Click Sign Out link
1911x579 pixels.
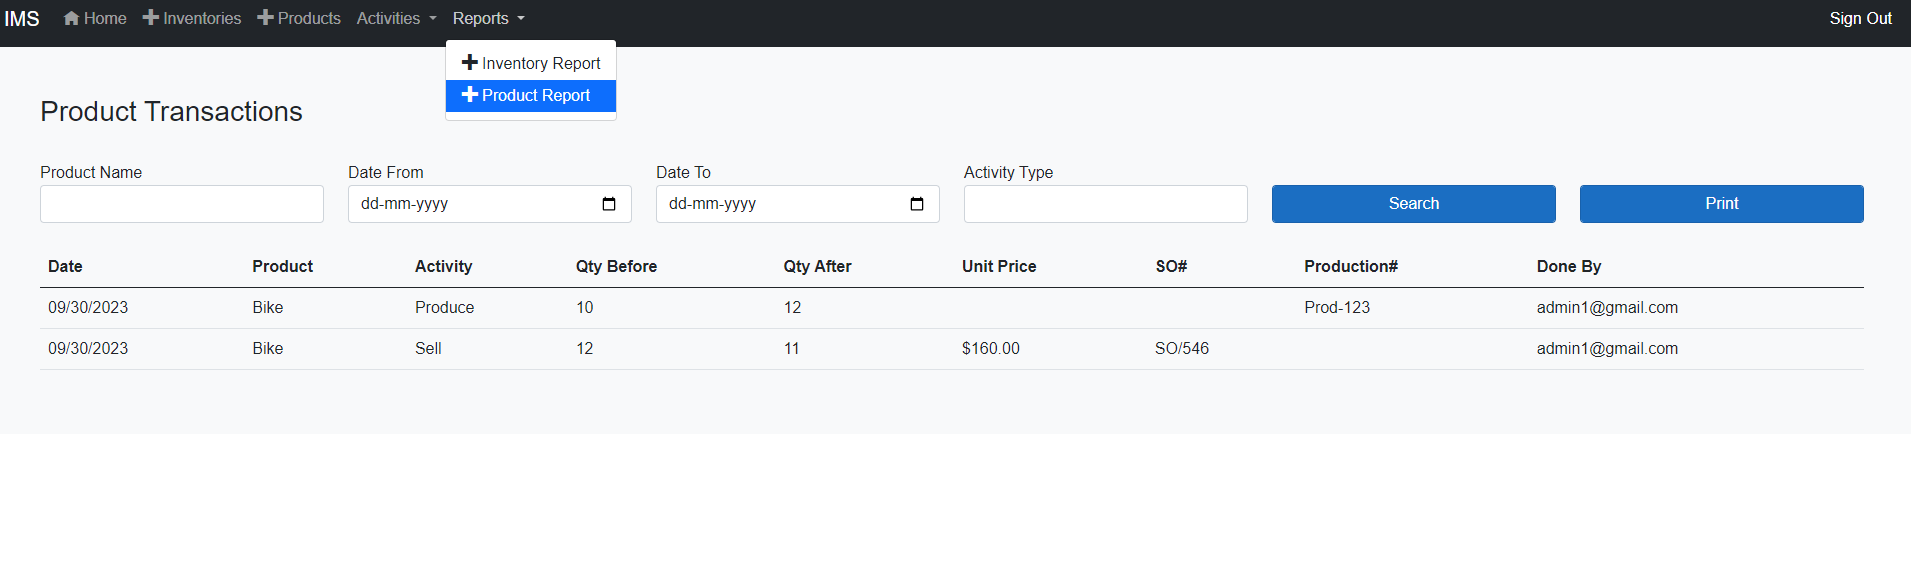coord(1860,18)
